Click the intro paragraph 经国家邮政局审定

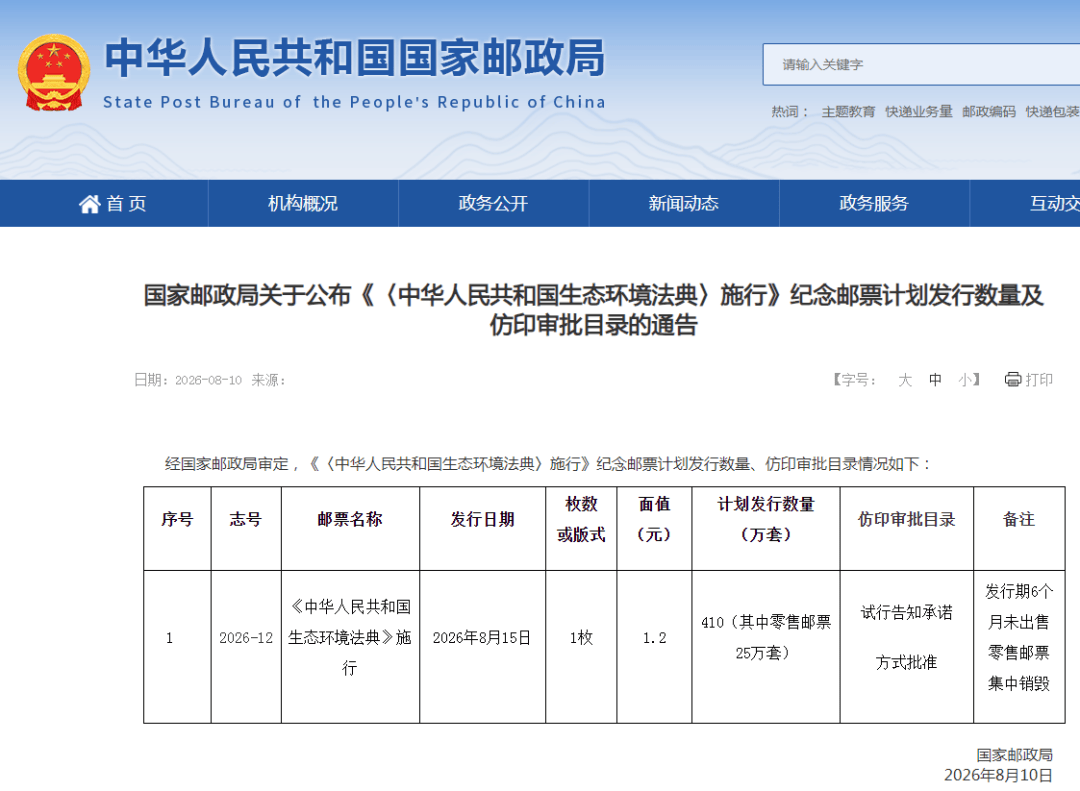[548, 464]
